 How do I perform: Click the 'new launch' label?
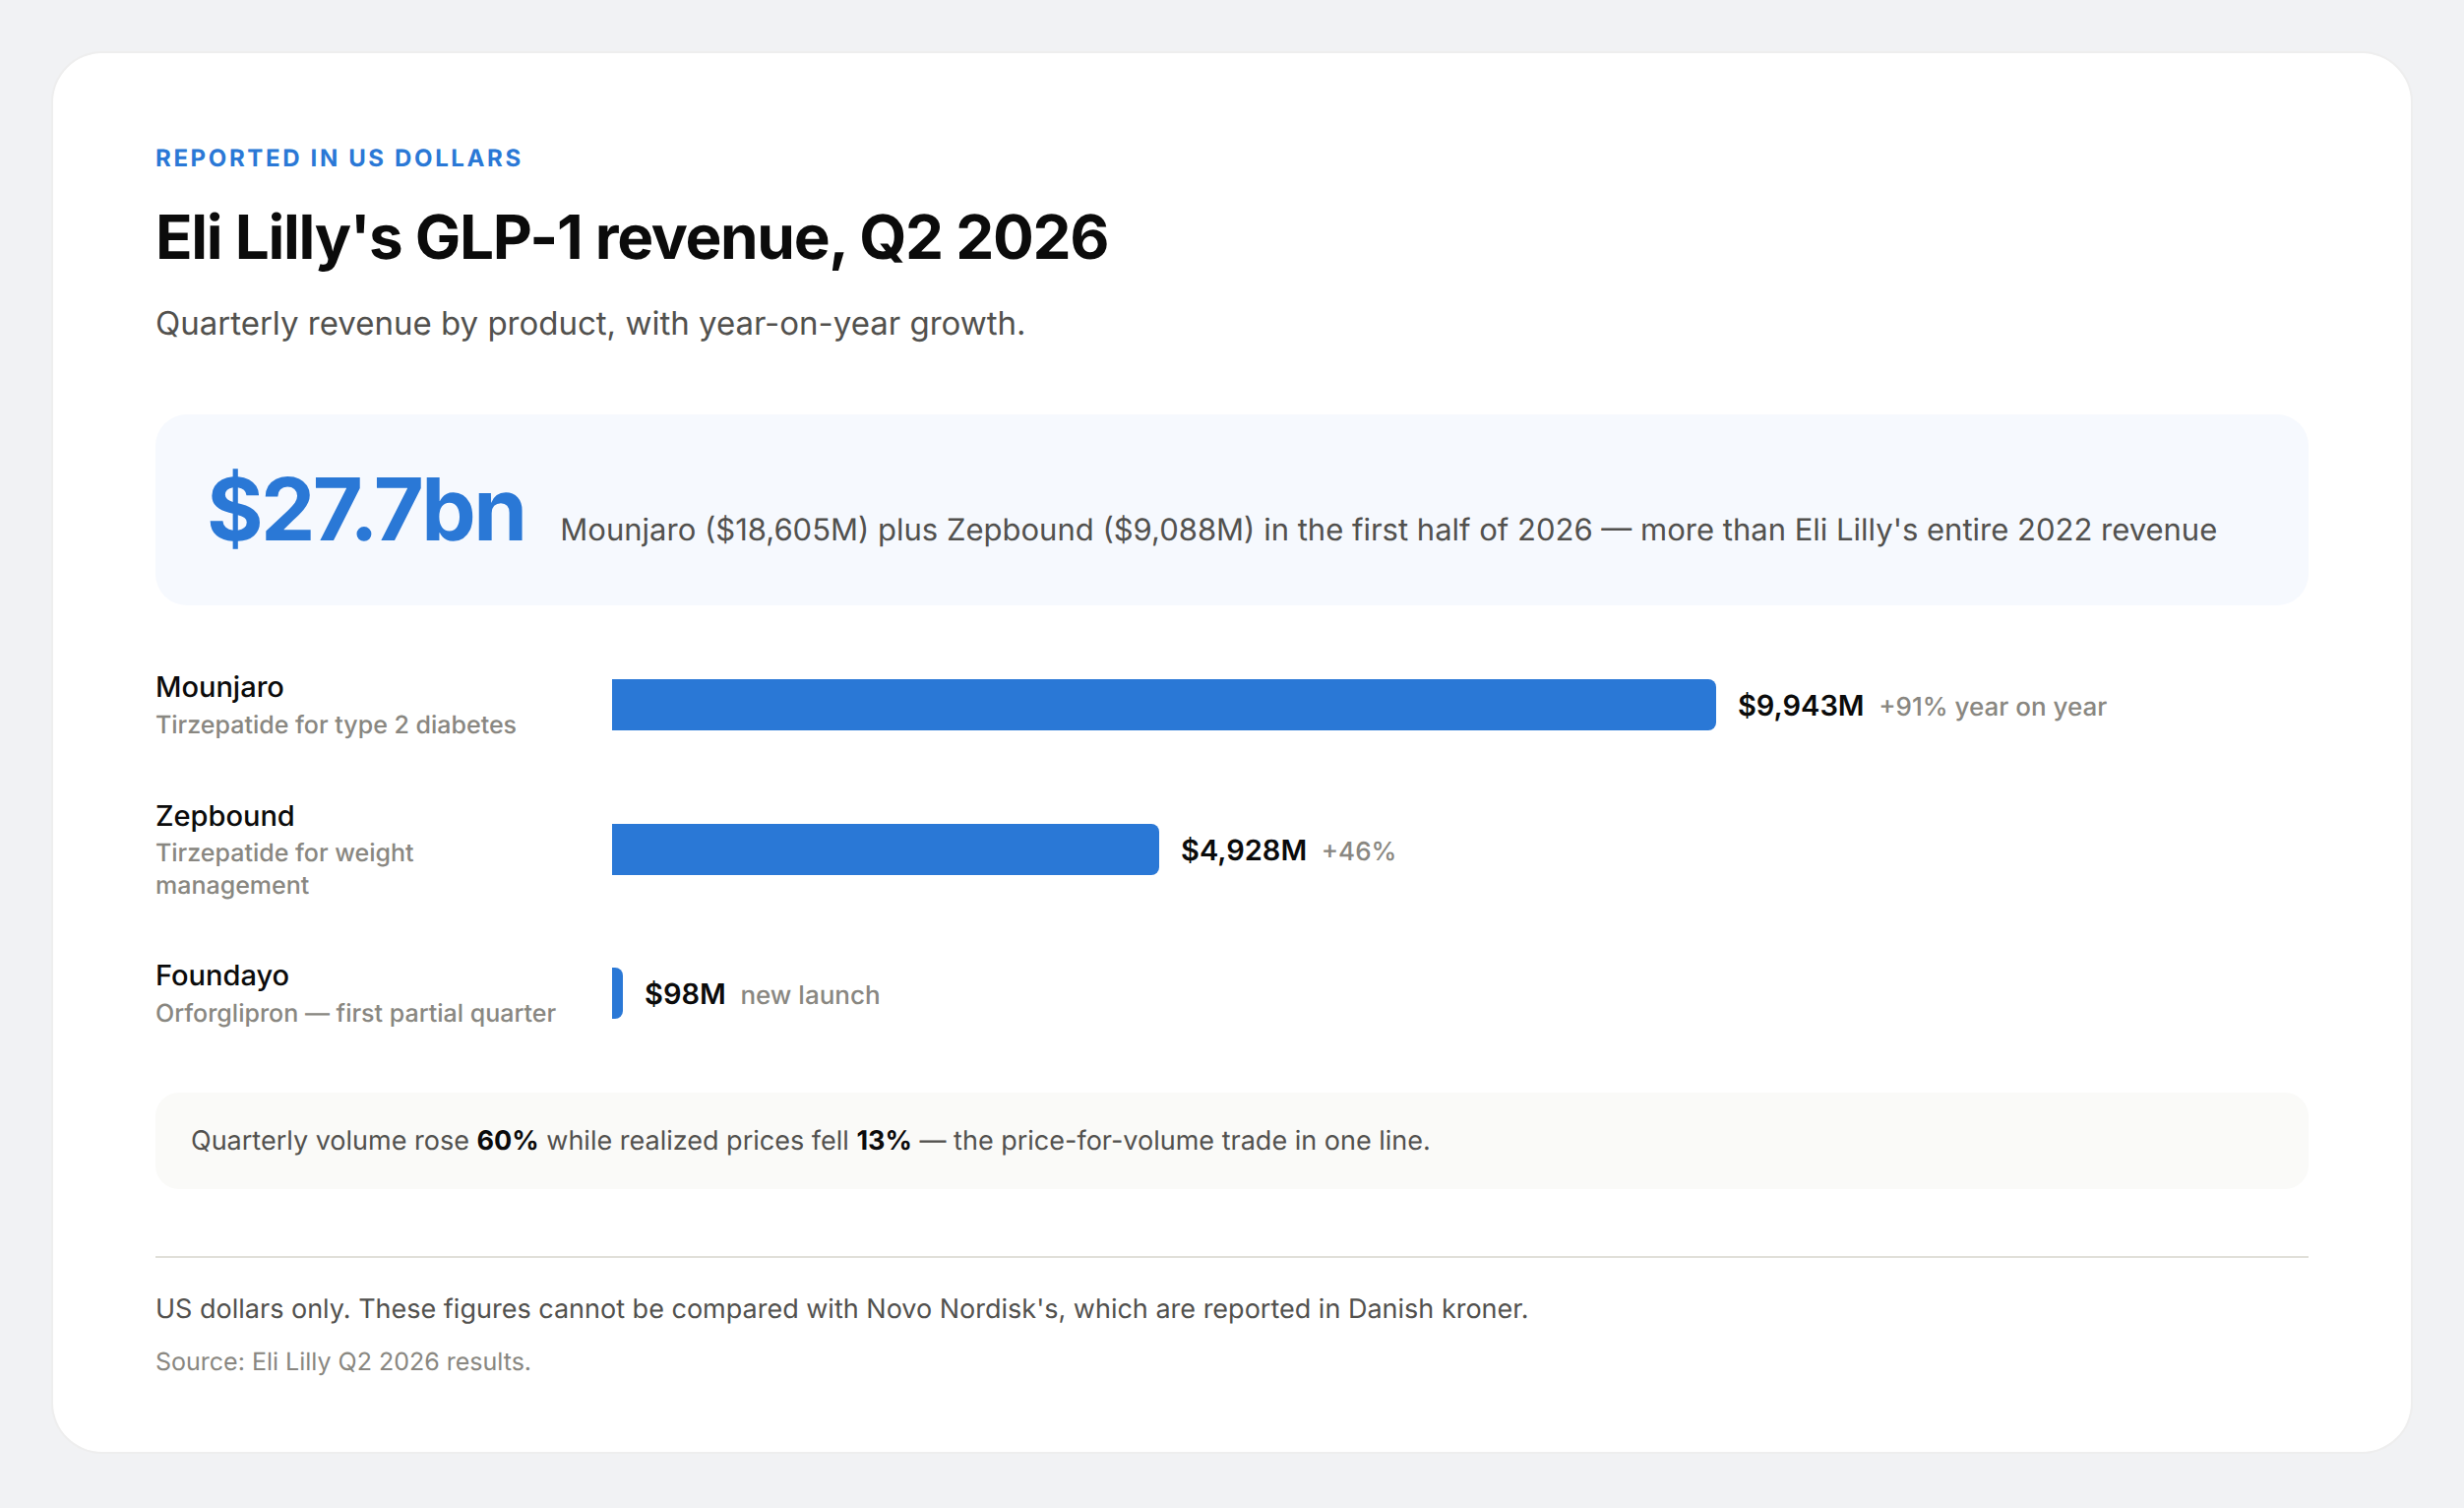810,996
